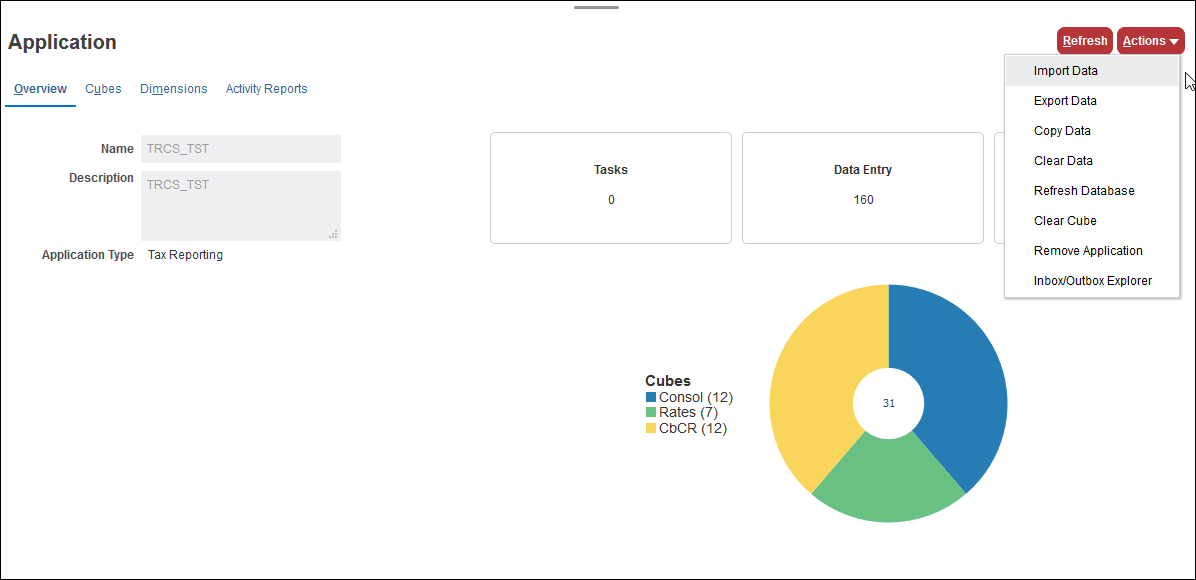The image size is (1196, 580).
Task: Click the yellow CbCR legend swatch
Action: click(x=649, y=427)
